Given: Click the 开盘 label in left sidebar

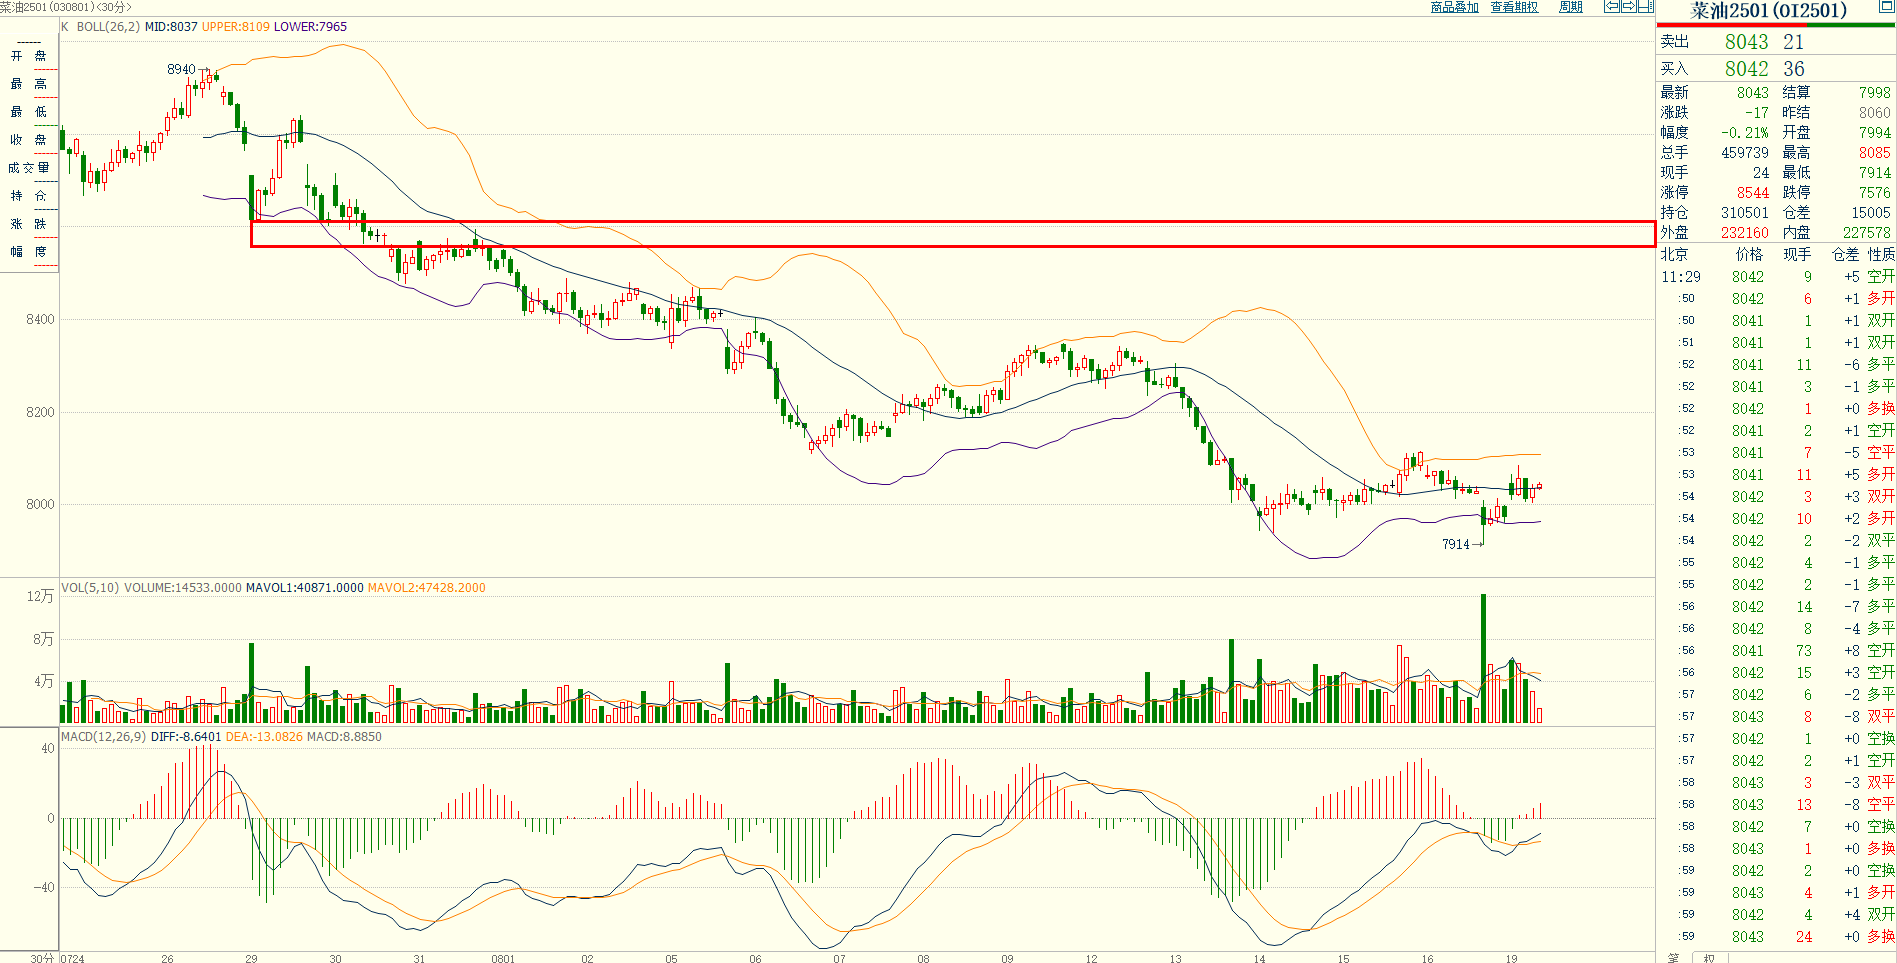Looking at the screenshot, I should 29,56.
